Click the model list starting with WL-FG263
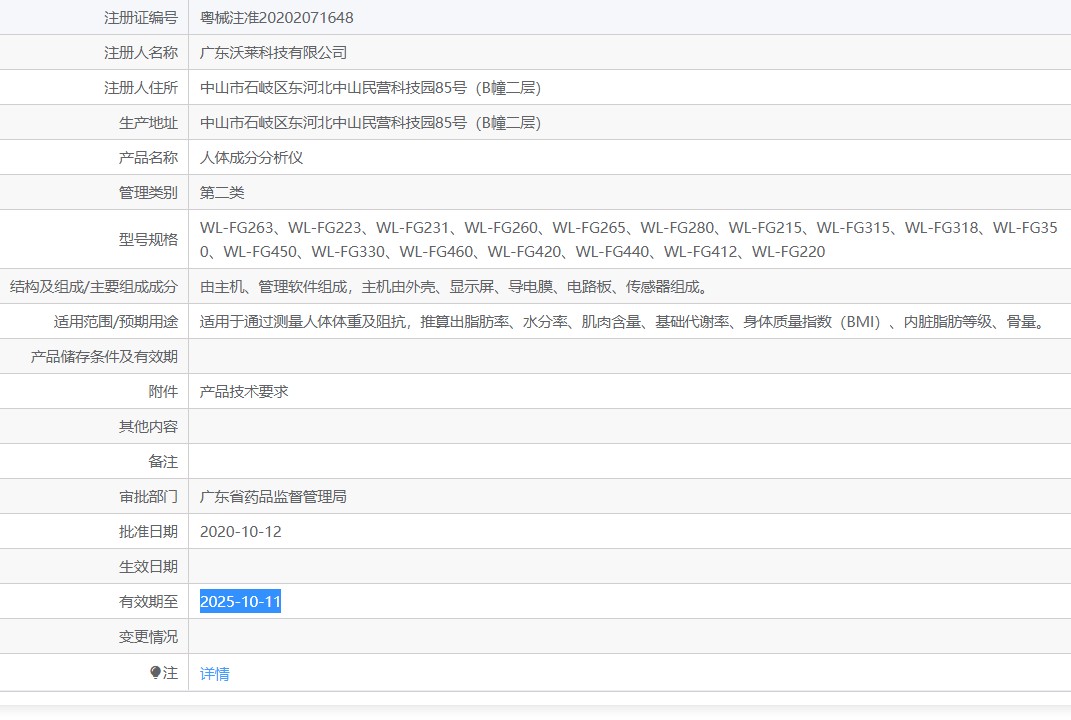The width and height of the screenshot is (1071, 720). coord(628,240)
